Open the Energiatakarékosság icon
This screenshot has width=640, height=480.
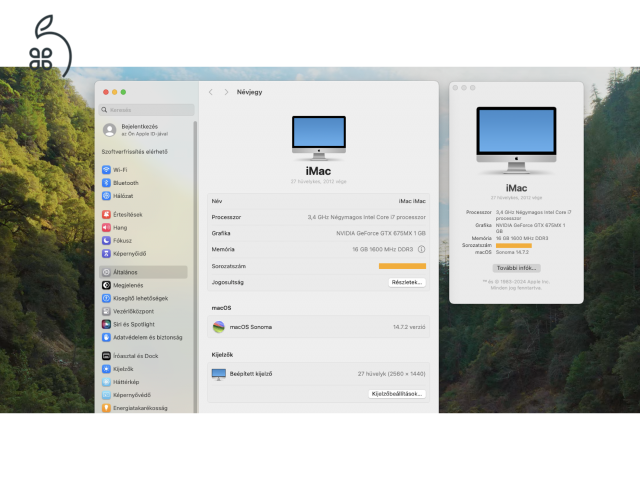[x=106, y=408]
